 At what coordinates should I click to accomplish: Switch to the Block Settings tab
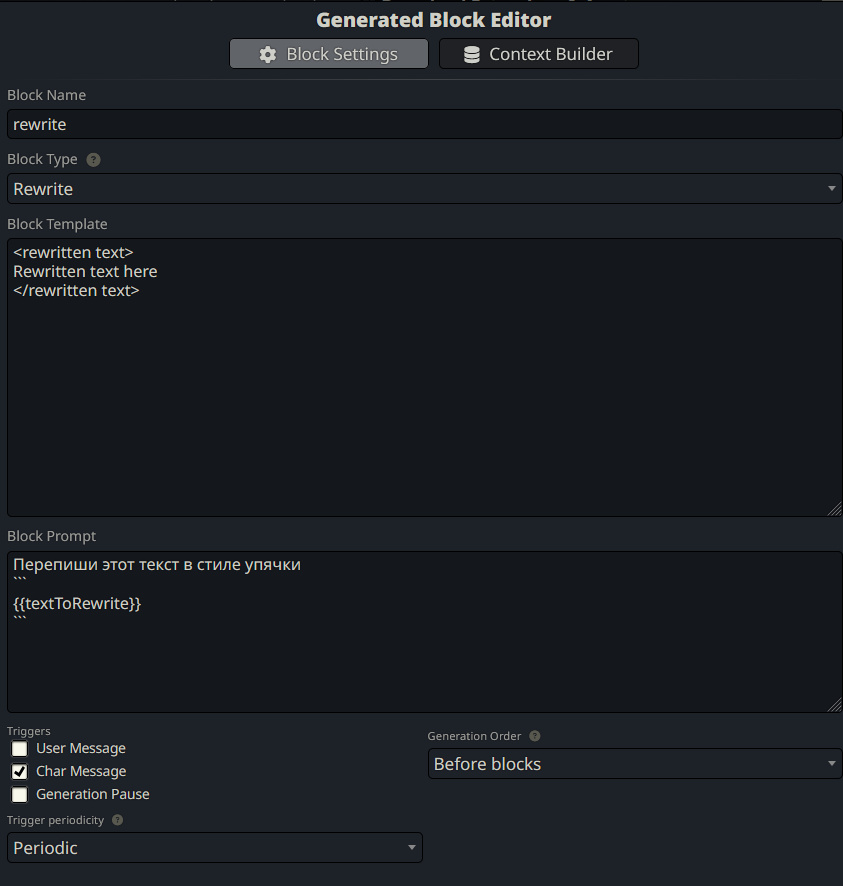(x=328, y=54)
